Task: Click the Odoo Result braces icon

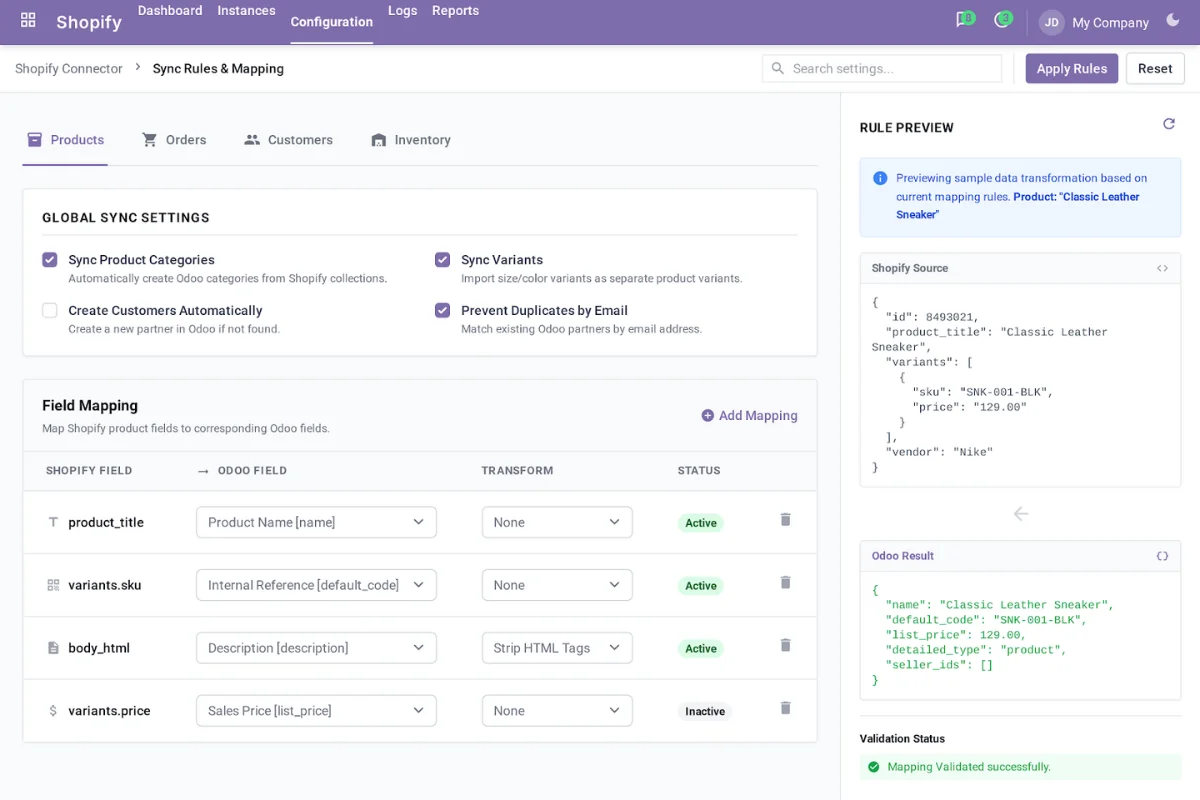Action: 1162,556
